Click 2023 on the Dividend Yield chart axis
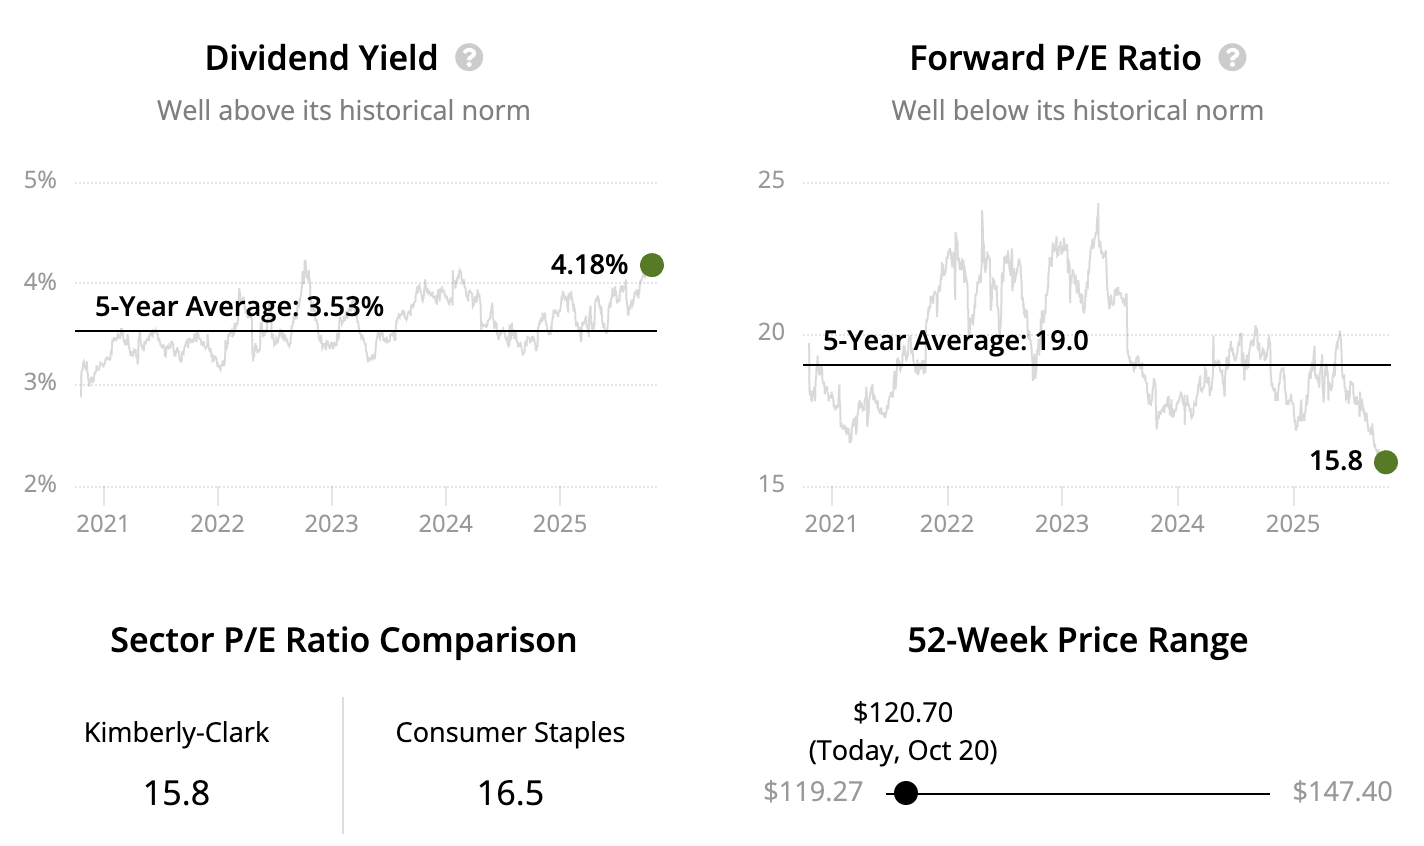The width and height of the screenshot is (1424, 846). click(x=331, y=524)
